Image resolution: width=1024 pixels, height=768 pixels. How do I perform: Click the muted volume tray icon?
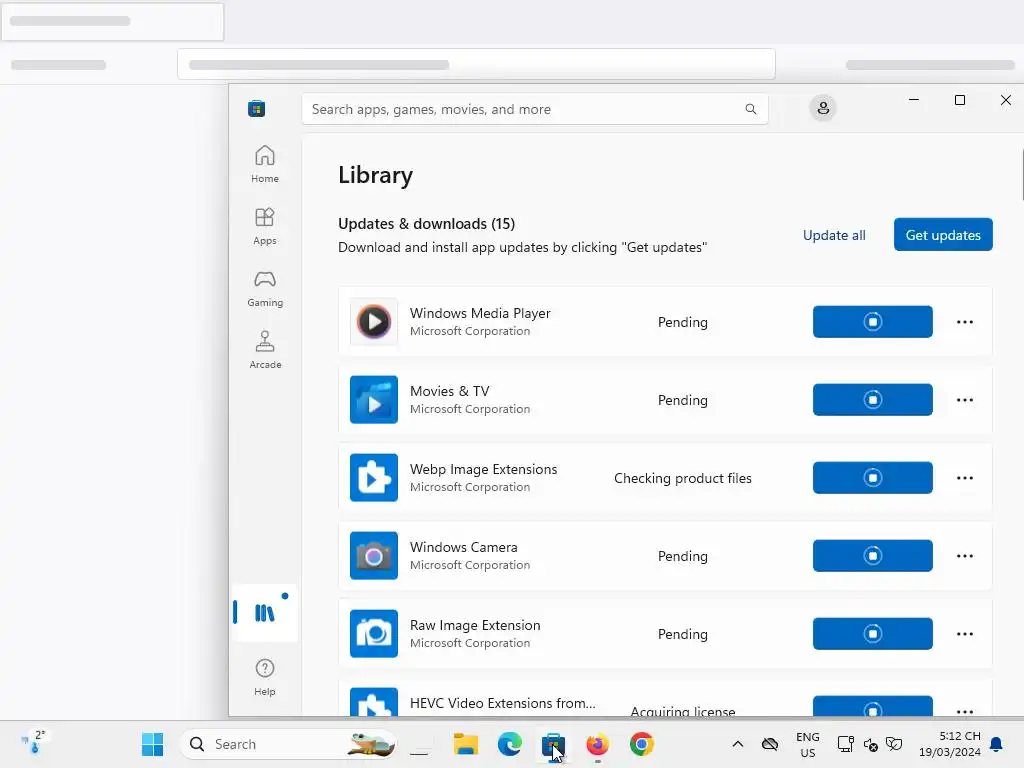(x=870, y=744)
